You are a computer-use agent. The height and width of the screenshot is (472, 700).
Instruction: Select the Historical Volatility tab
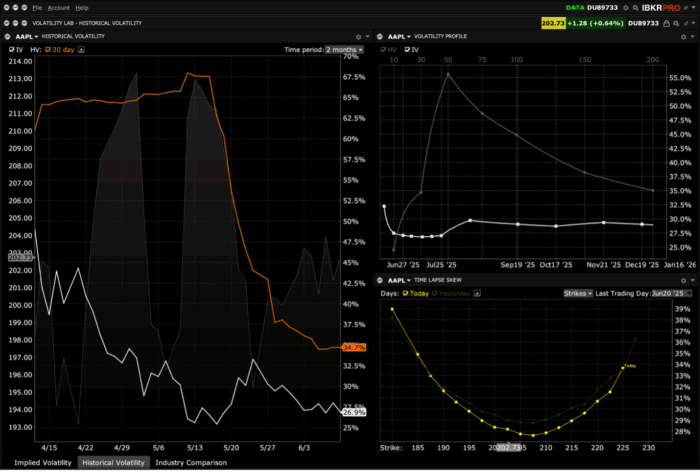[x=113, y=463]
